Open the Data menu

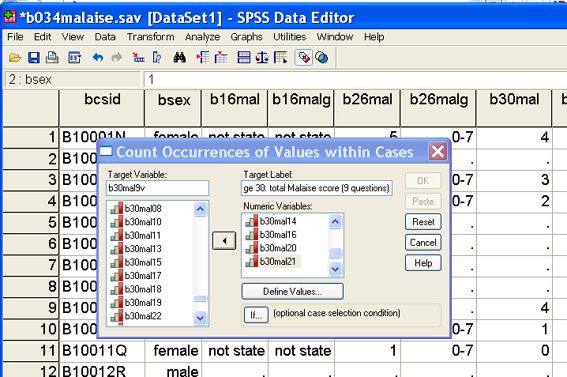tap(105, 37)
